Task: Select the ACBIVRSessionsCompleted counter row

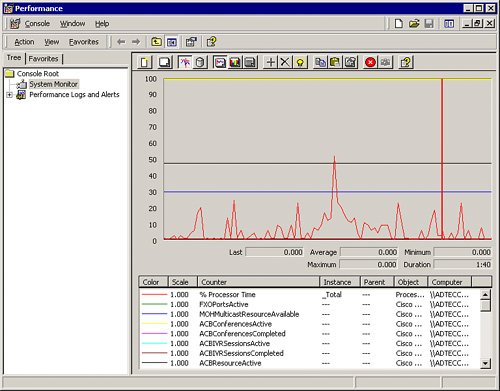Action: [309, 353]
